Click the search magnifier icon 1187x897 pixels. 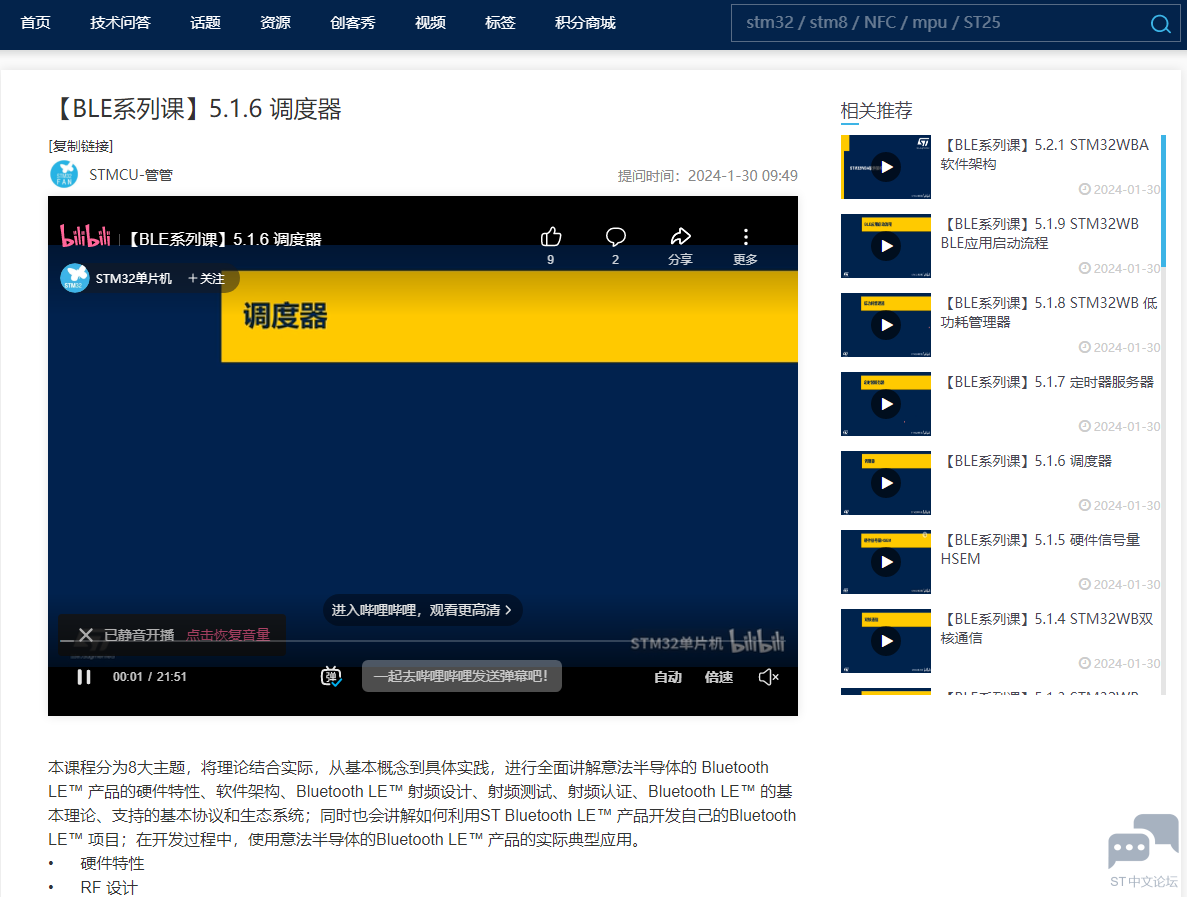1160,23
